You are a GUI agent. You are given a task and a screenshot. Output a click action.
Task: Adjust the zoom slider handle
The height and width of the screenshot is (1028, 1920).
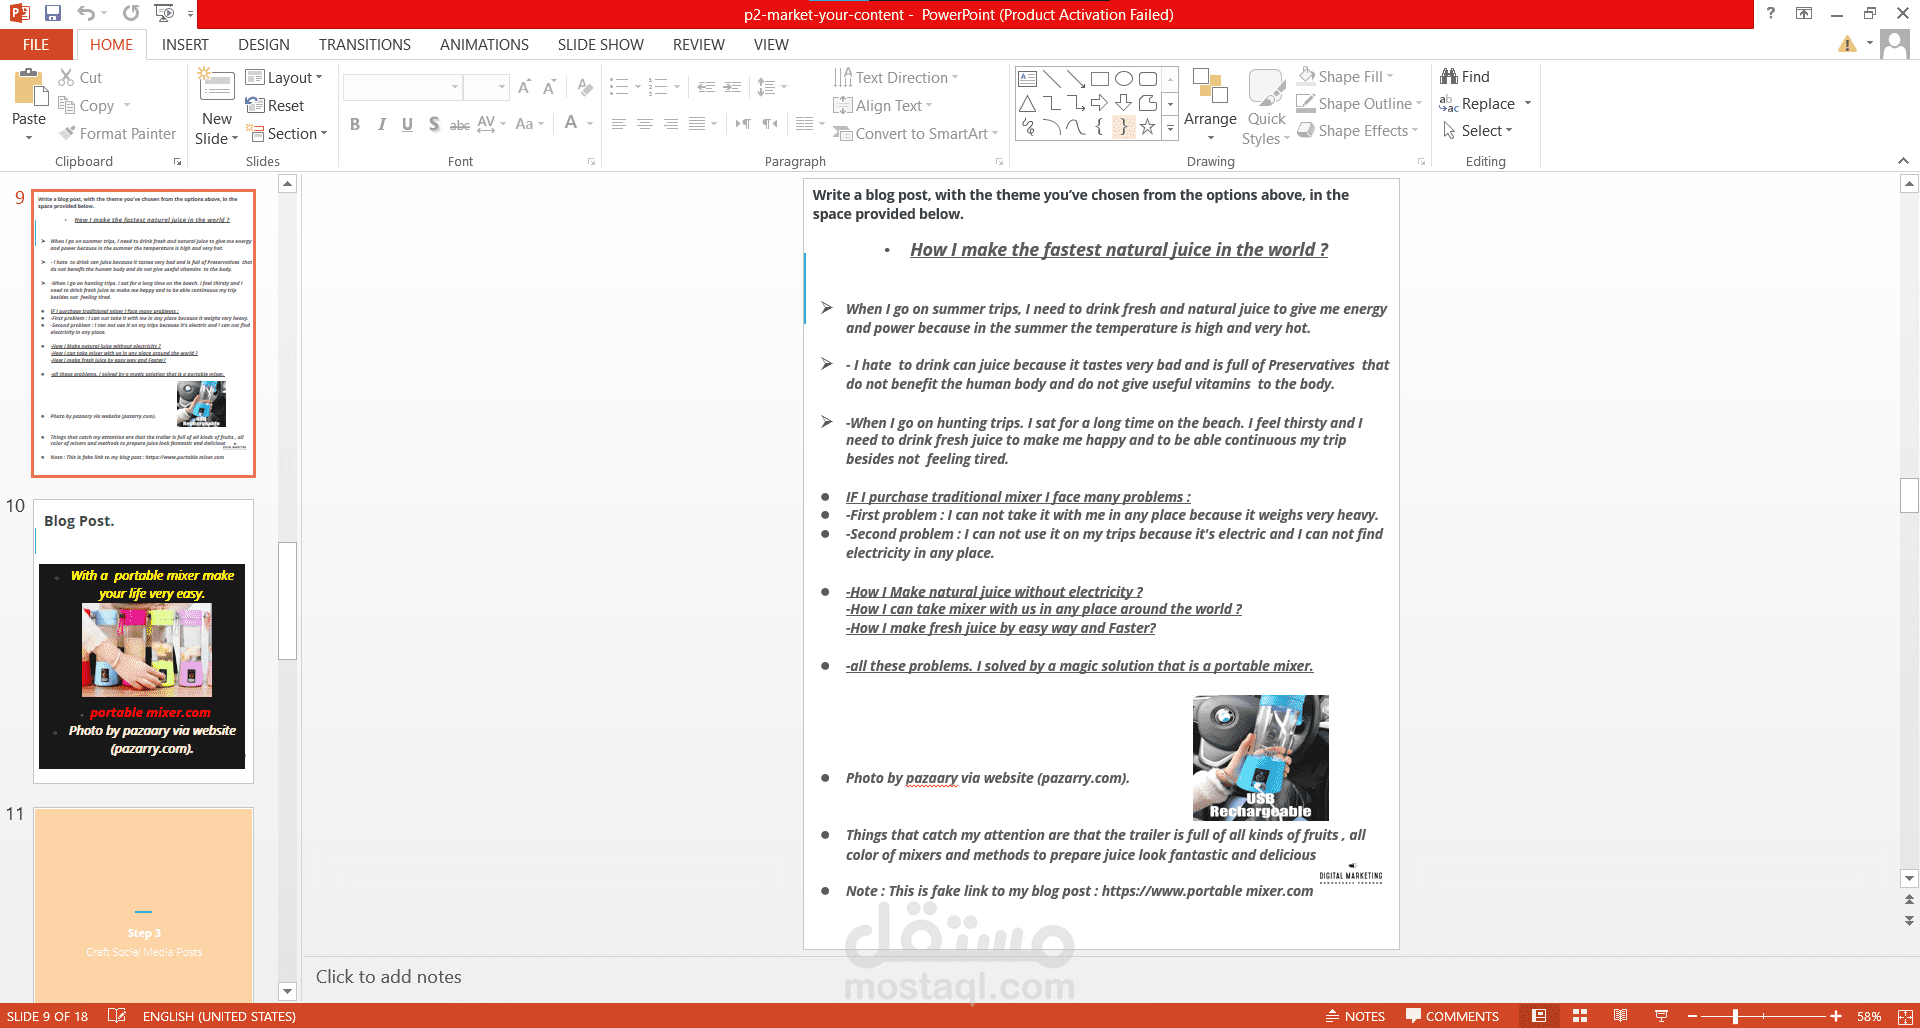pos(1735,1016)
